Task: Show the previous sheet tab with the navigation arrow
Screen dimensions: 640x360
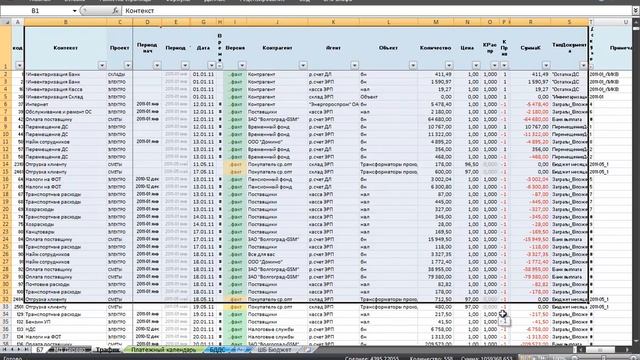Action: (x=12, y=350)
